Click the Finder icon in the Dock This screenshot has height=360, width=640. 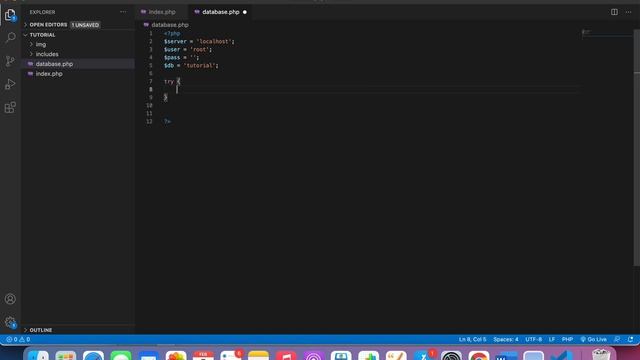click(38, 356)
